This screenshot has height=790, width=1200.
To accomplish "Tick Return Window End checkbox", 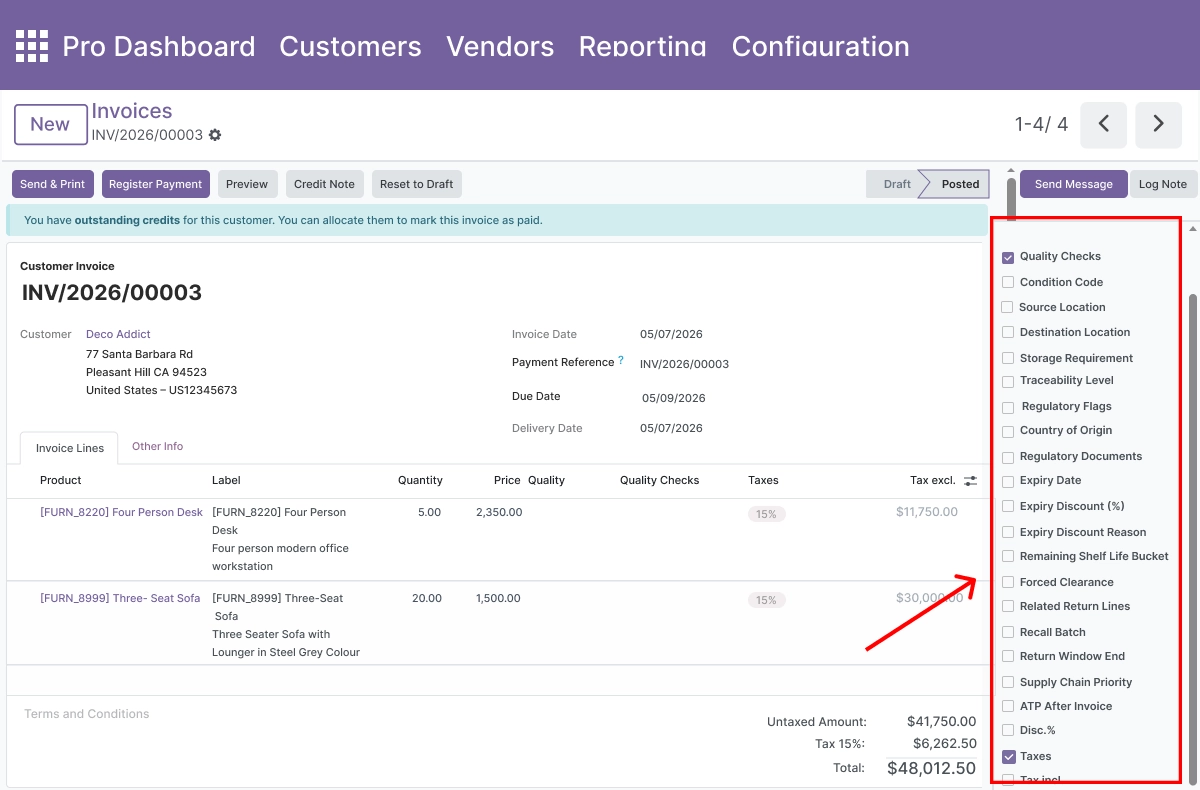I will point(1008,657).
